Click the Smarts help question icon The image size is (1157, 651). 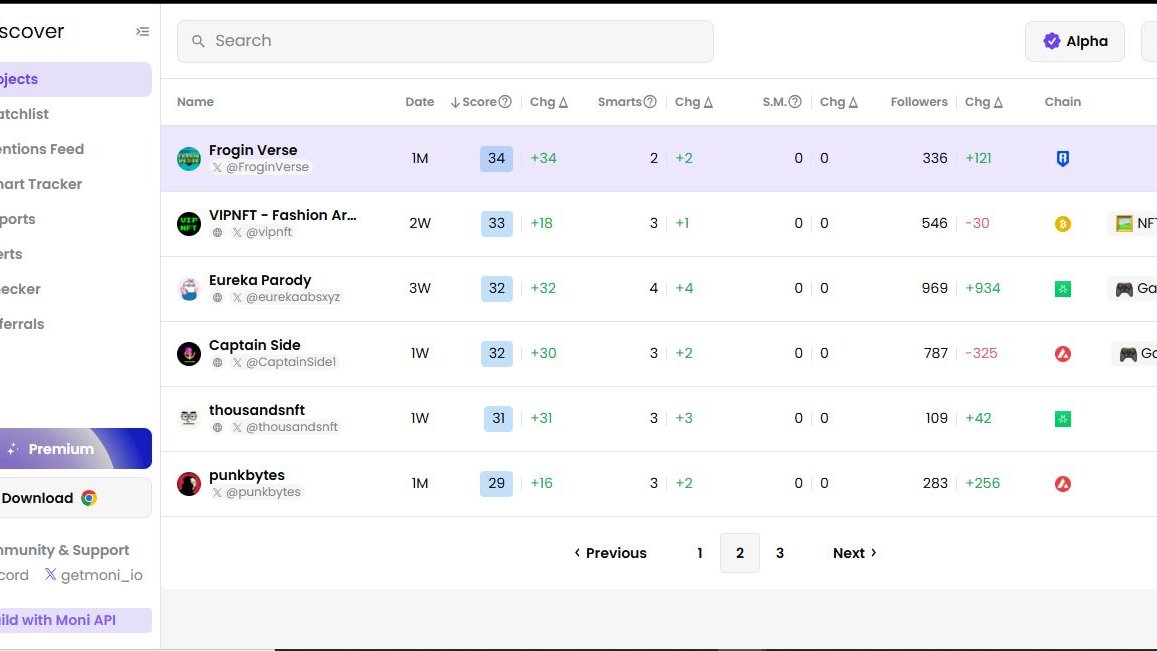point(650,102)
